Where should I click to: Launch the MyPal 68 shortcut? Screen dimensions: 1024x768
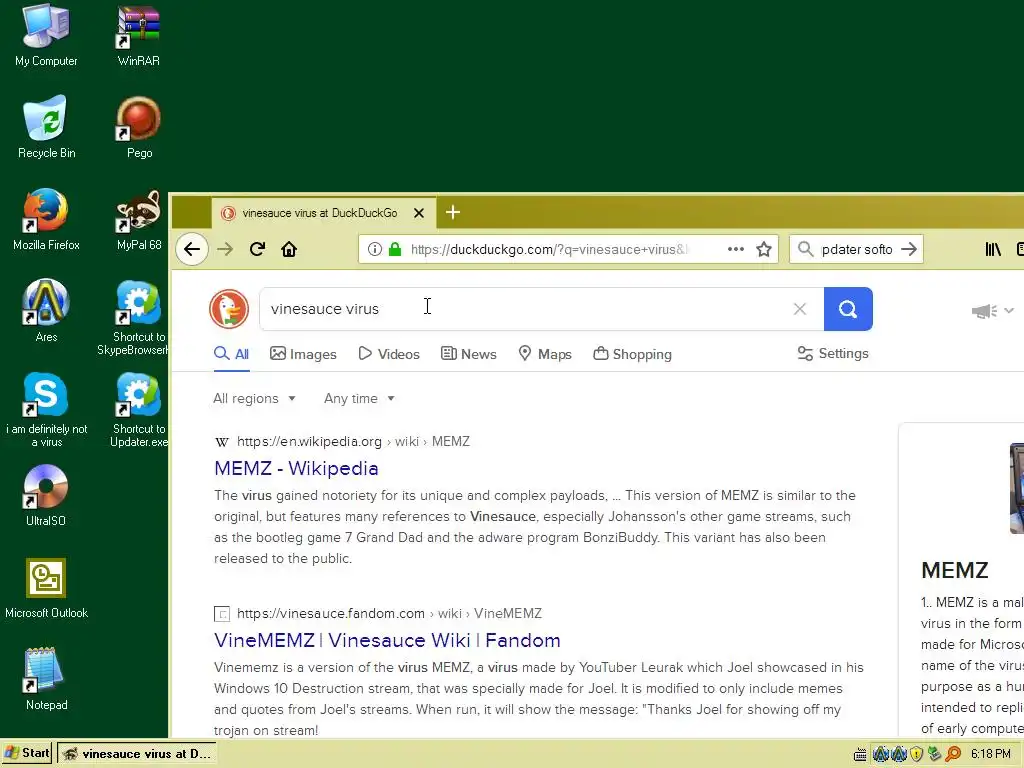click(x=138, y=219)
